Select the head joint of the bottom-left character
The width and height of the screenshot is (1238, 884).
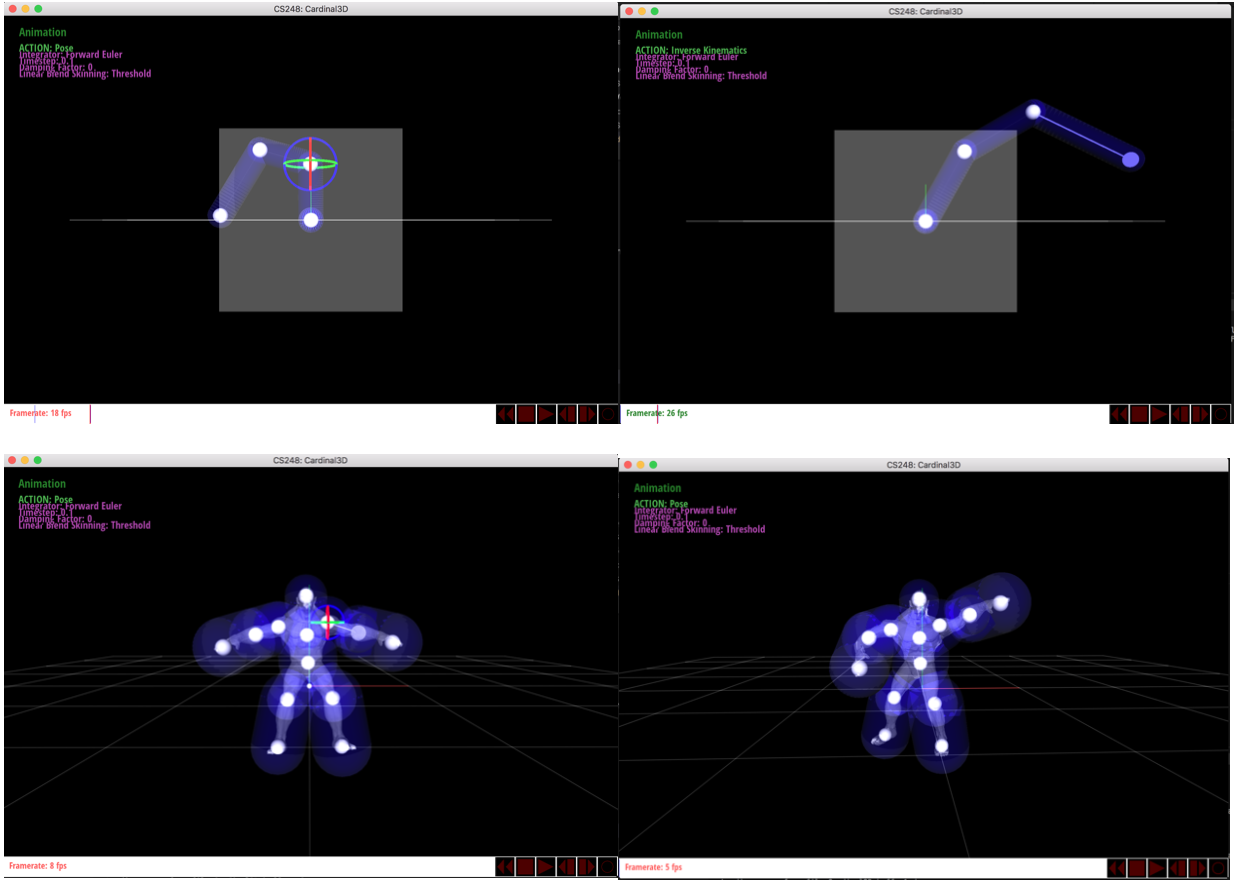point(306,596)
